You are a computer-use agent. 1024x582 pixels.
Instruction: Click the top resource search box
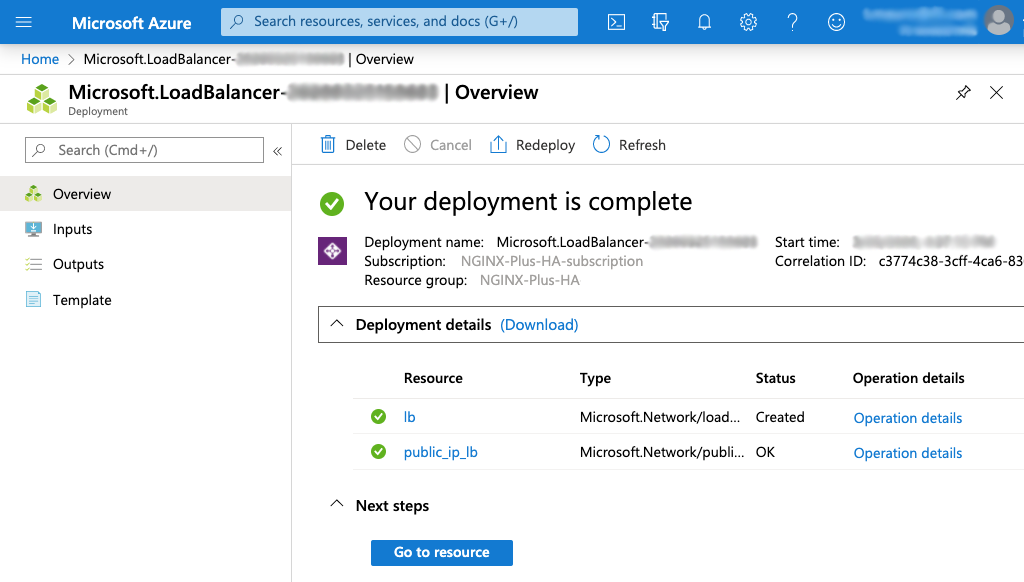click(400, 21)
